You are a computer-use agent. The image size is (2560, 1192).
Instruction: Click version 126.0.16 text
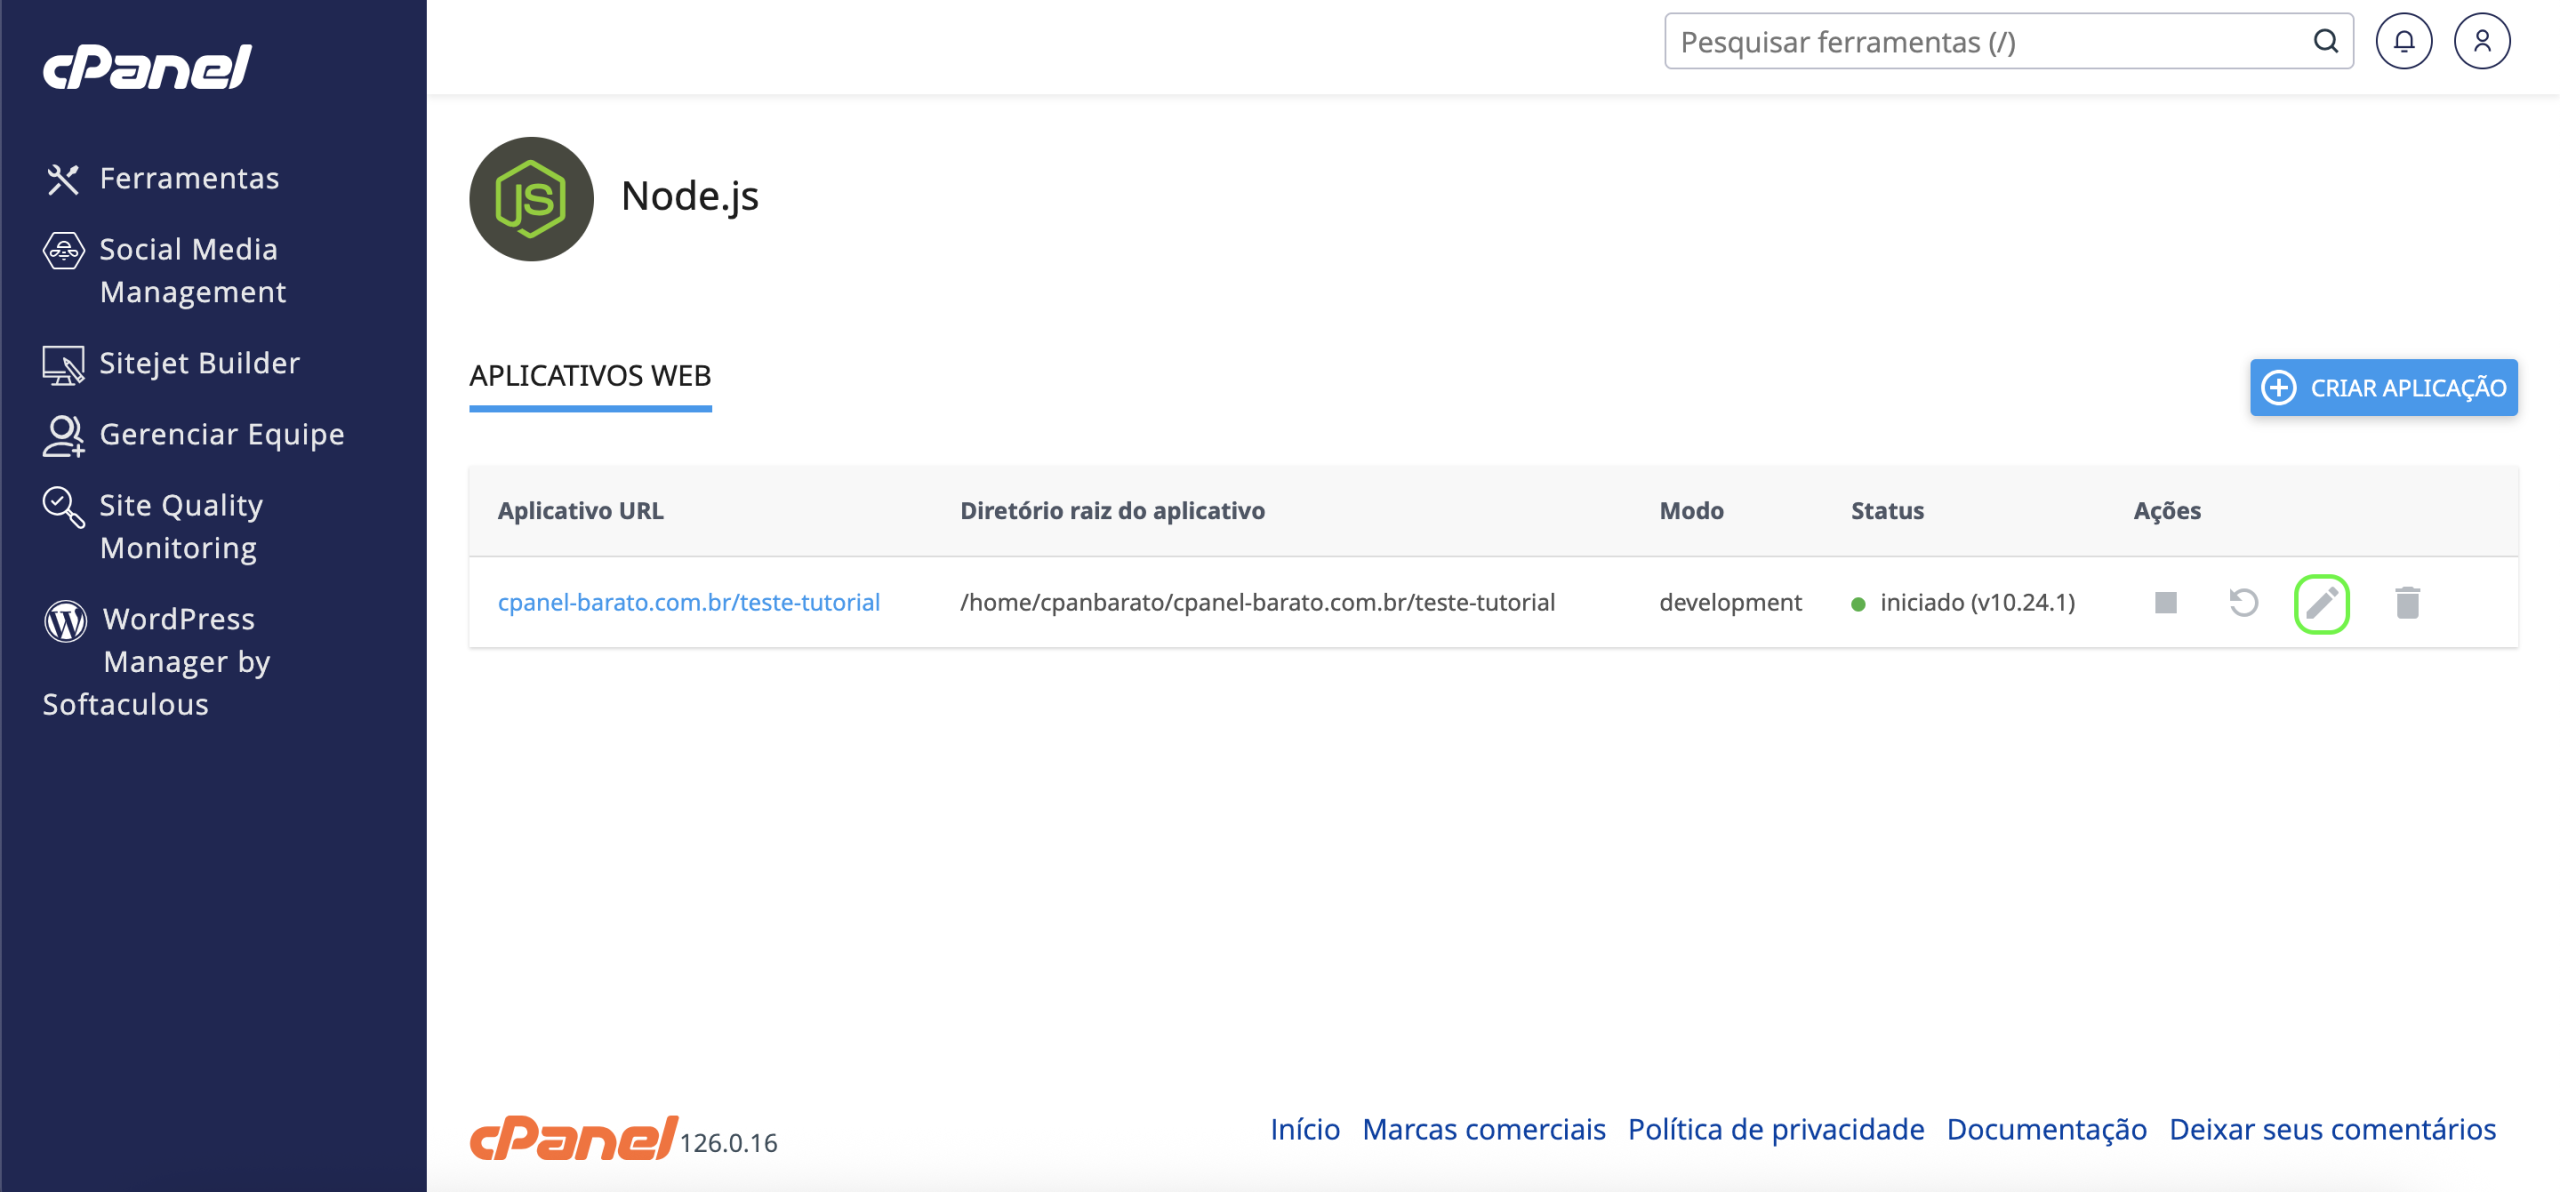(x=729, y=1142)
